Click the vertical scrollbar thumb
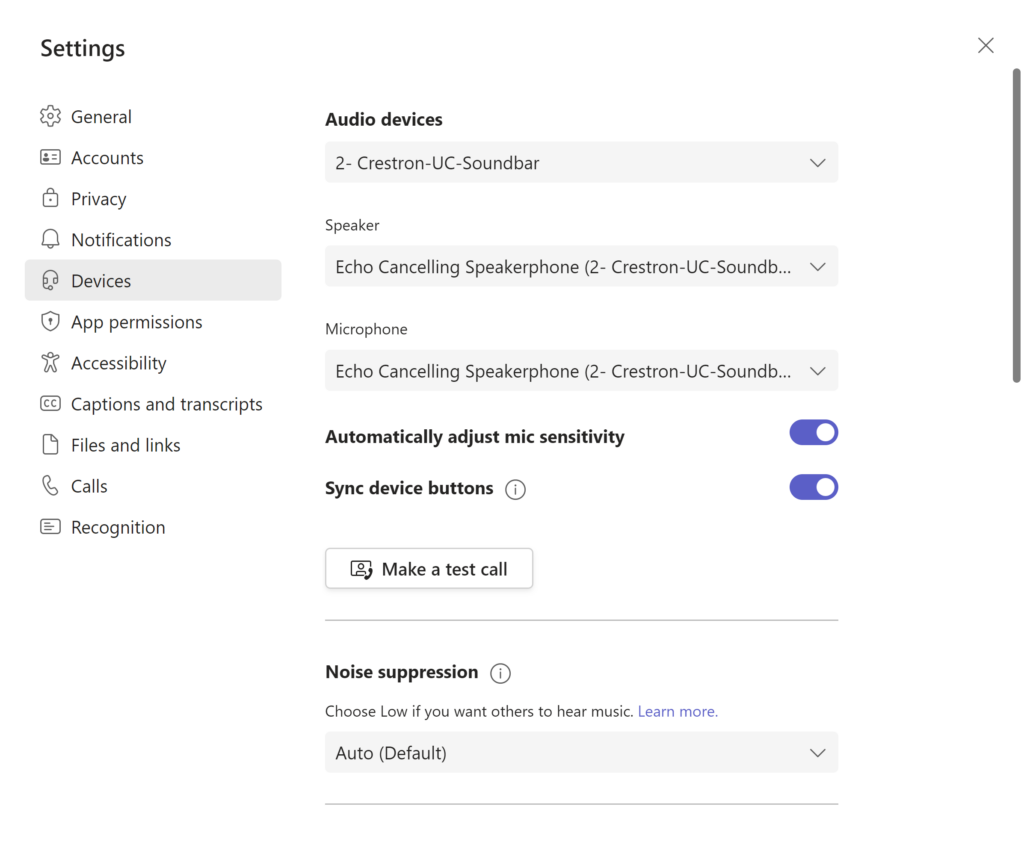 [x=1016, y=225]
